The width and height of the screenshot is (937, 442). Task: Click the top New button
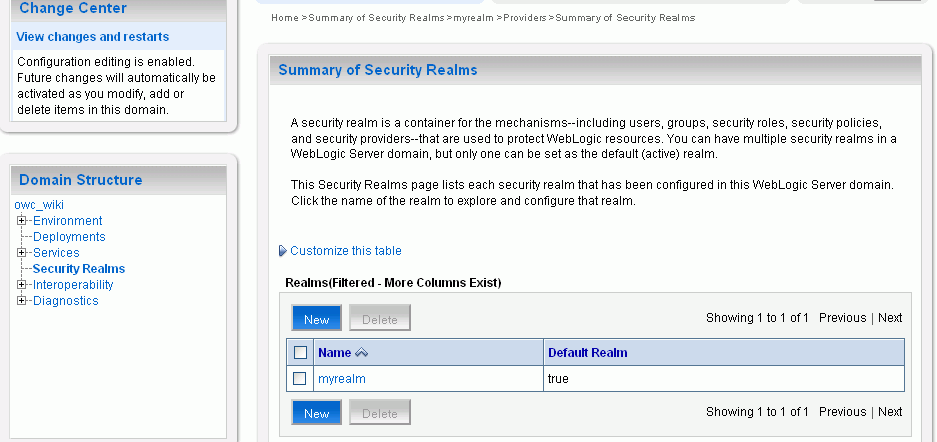tap(317, 318)
